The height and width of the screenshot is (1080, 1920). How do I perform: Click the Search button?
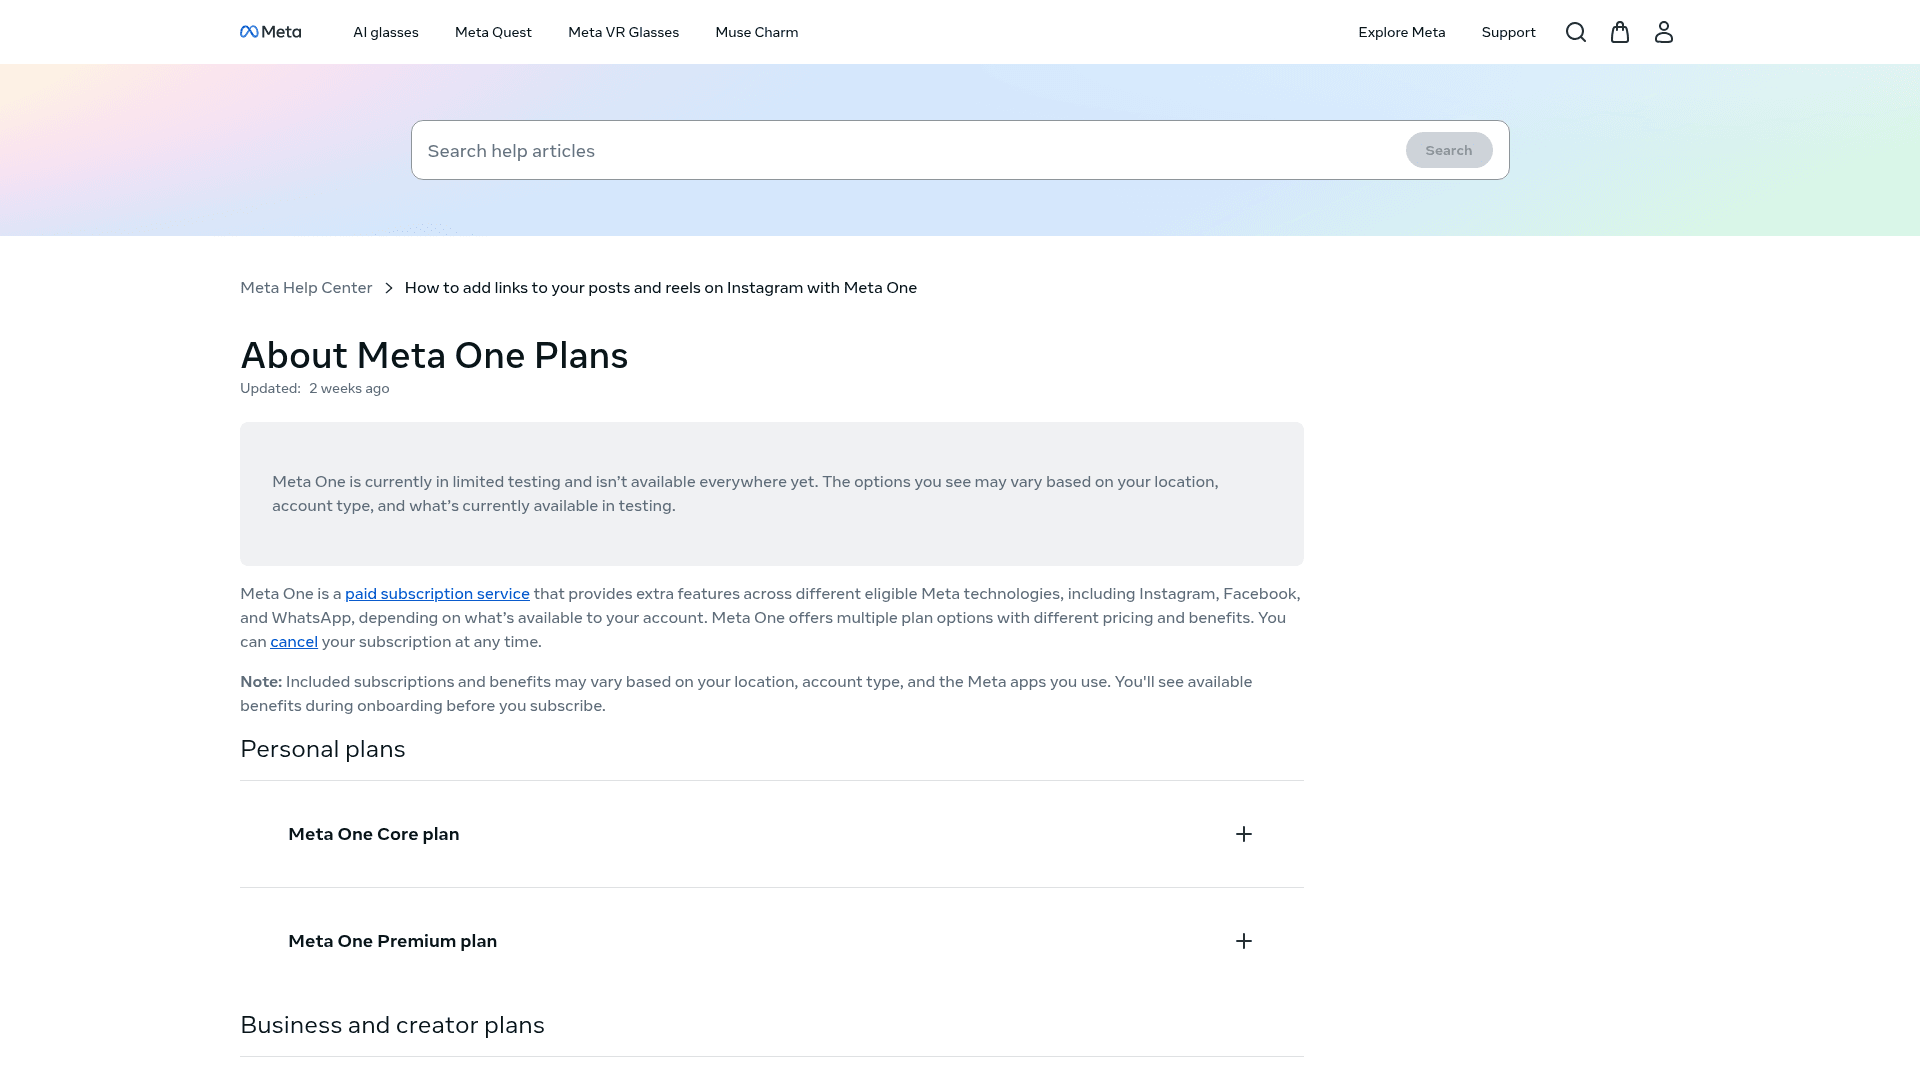(1449, 150)
